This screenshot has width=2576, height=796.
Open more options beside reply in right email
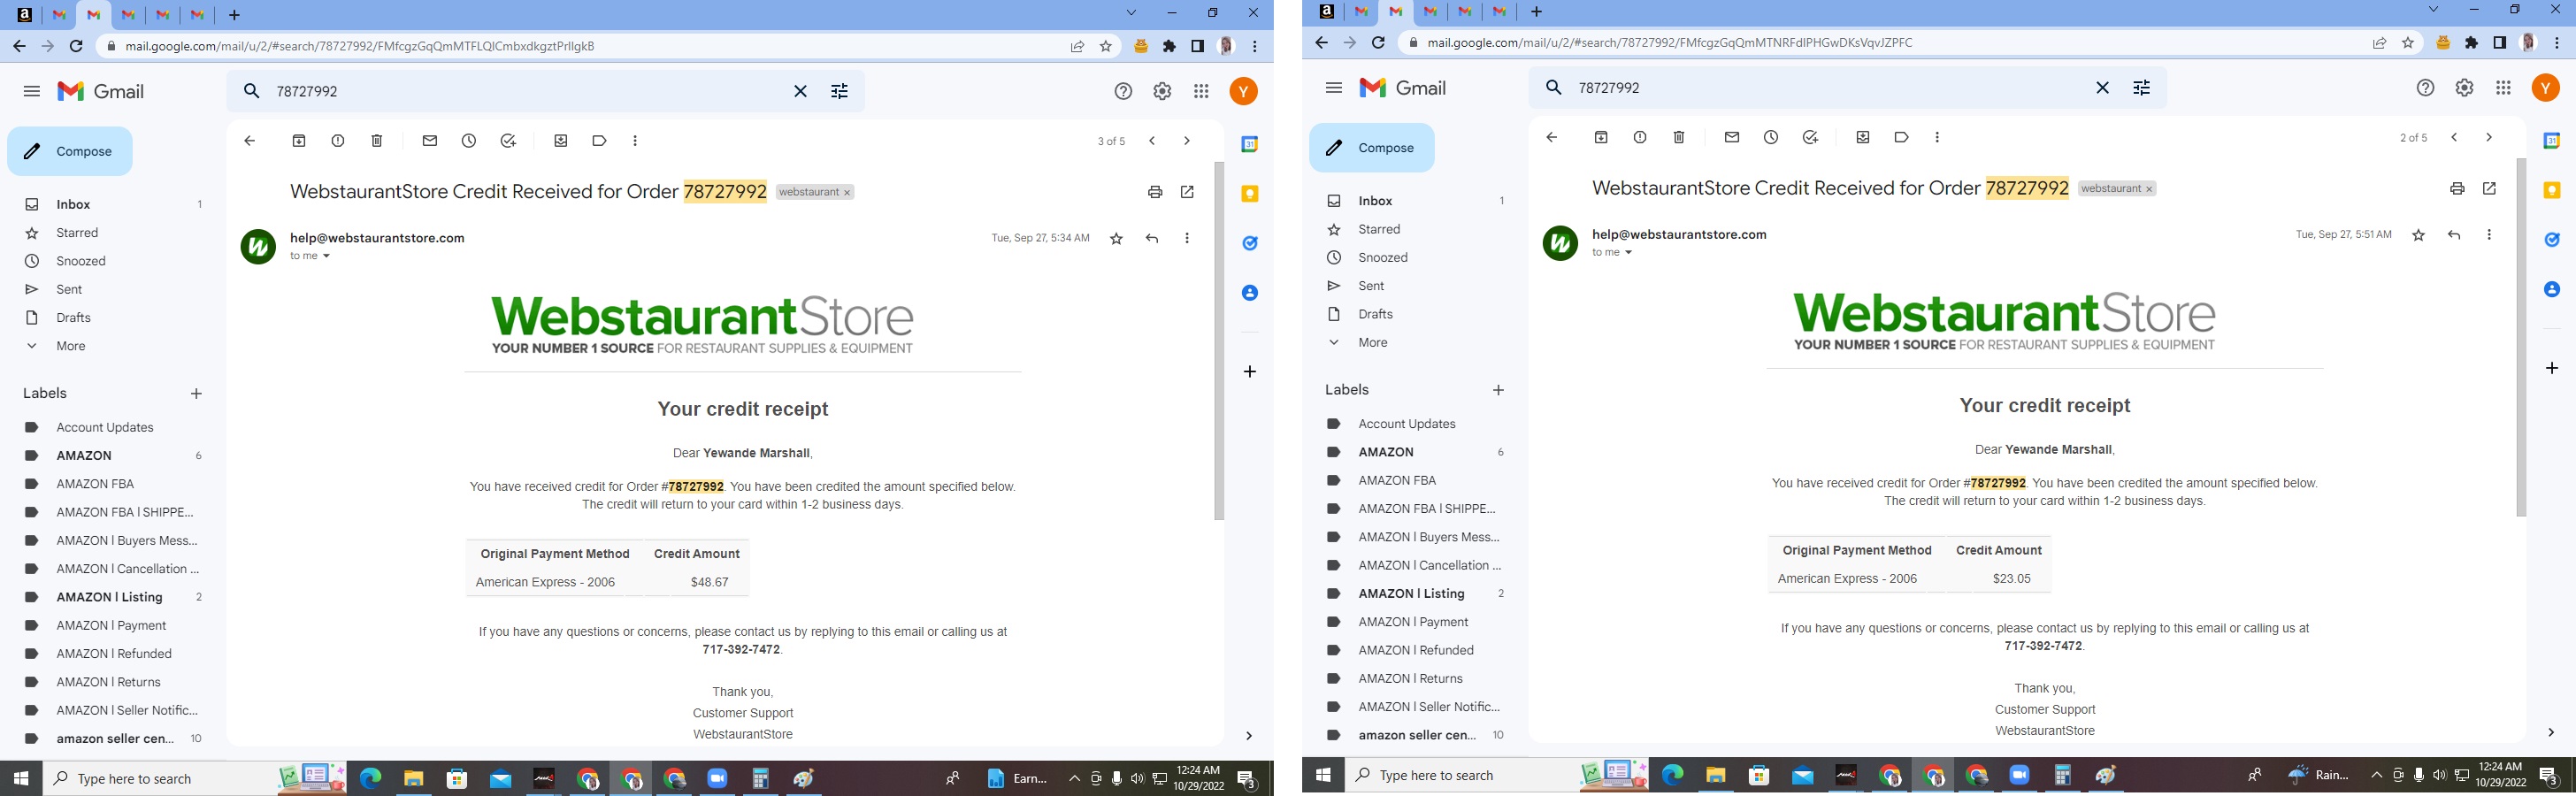pyautogui.click(x=2489, y=235)
